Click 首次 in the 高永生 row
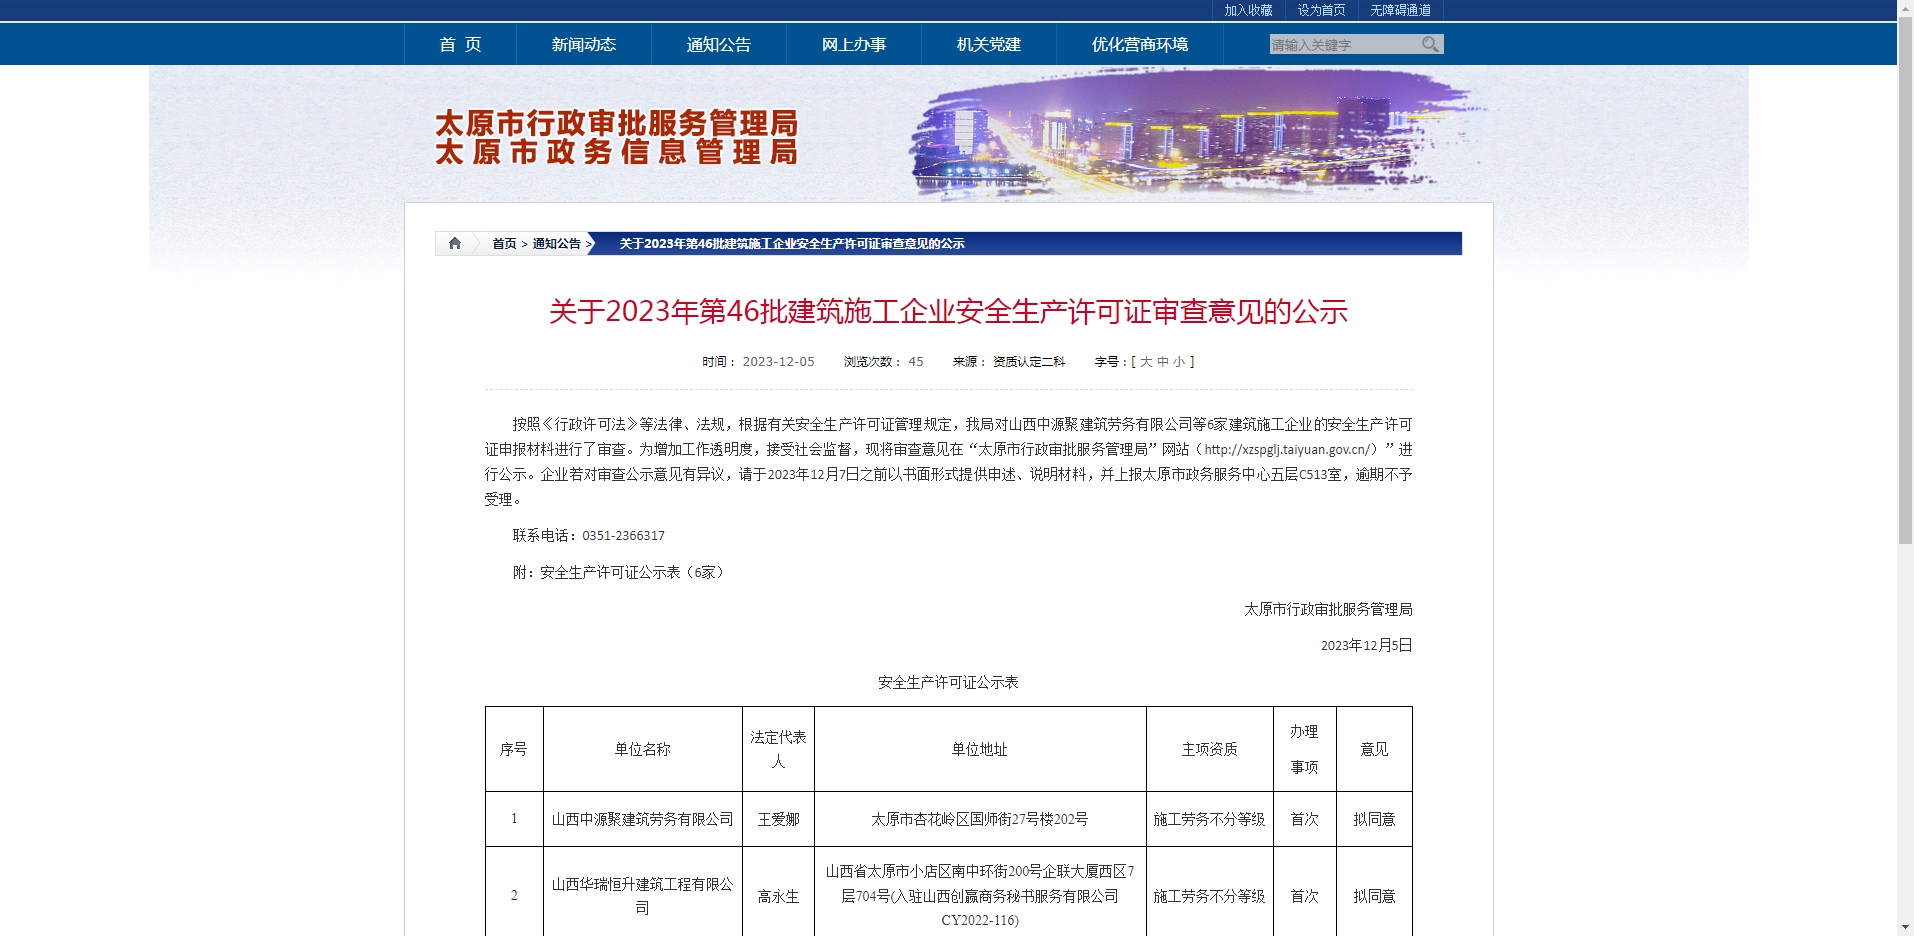Screen dimensions: 1914x936 (x=1304, y=896)
